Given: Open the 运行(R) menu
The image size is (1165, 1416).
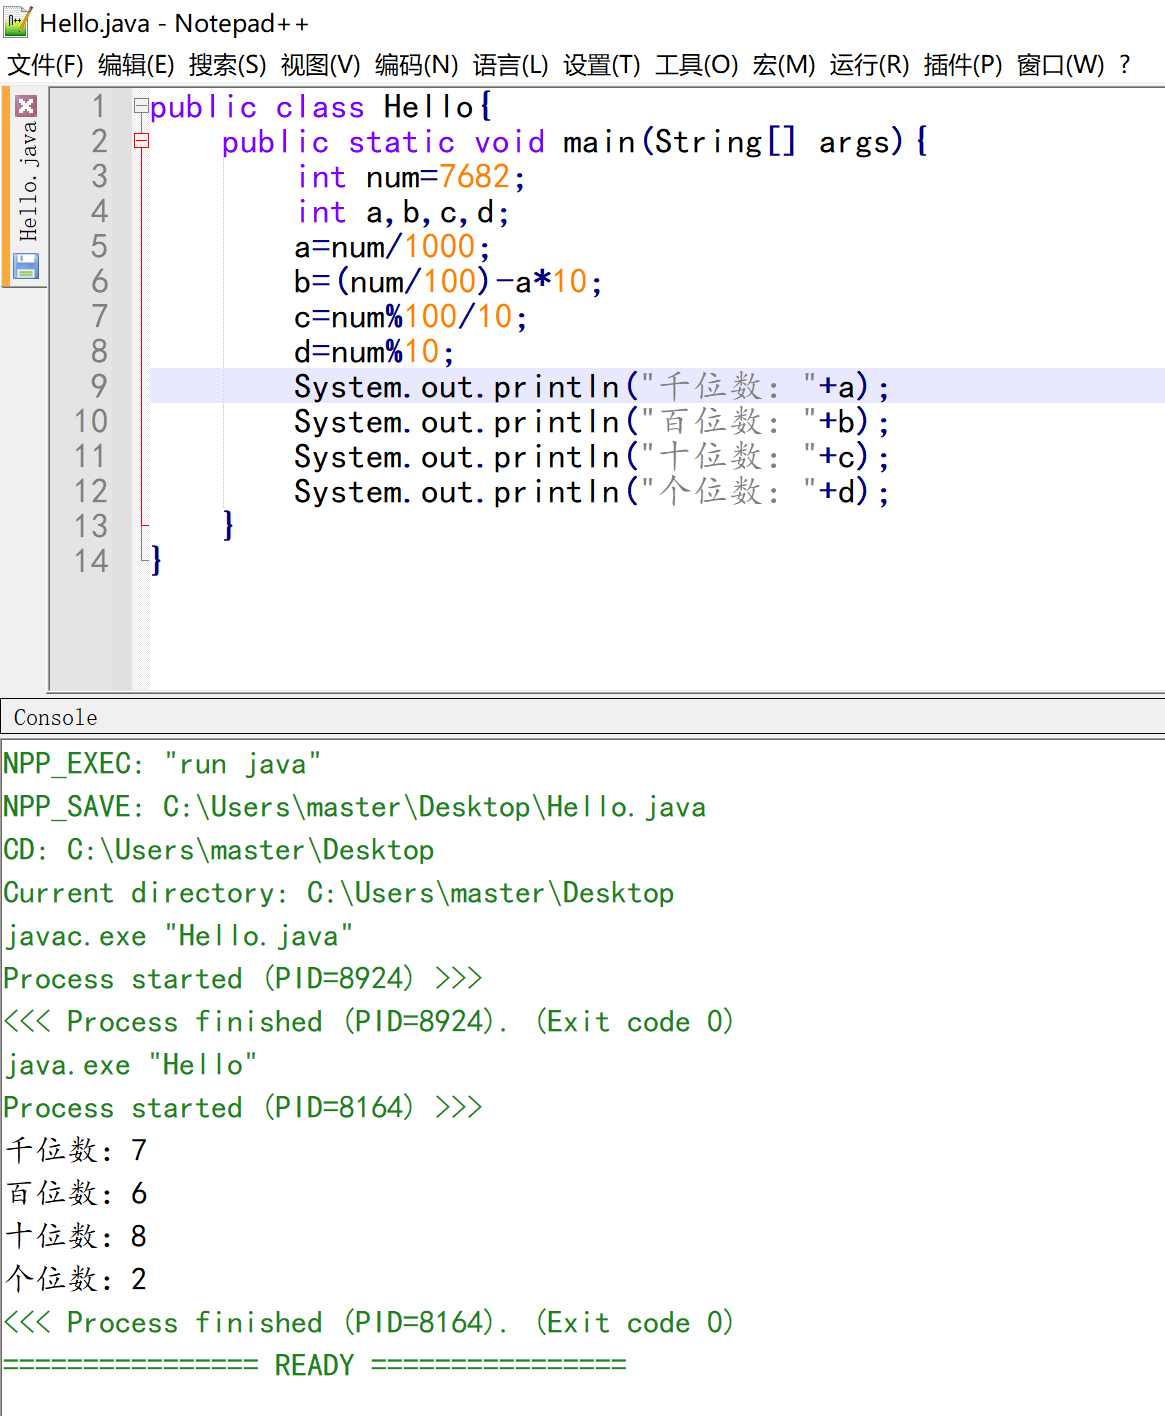Looking at the screenshot, I should 869,65.
